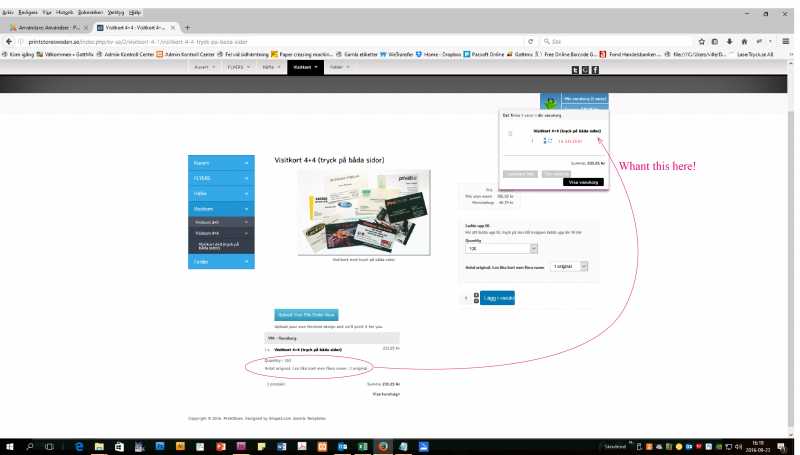The width and height of the screenshot is (800, 455).
Task: Open the Facebook social icon
Action: point(595,70)
